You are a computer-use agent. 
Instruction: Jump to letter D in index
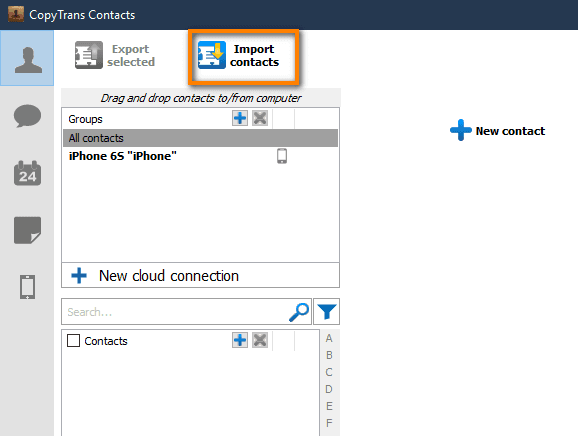pyautogui.click(x=329, y=389)
